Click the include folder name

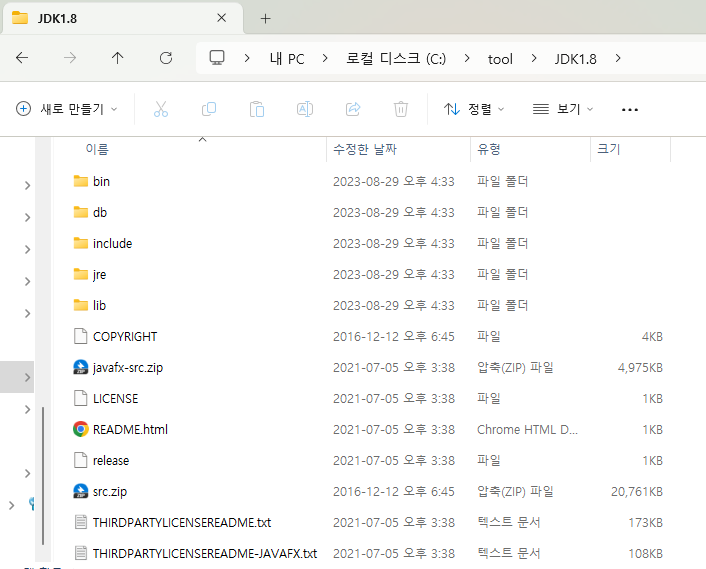coord(113,243)
